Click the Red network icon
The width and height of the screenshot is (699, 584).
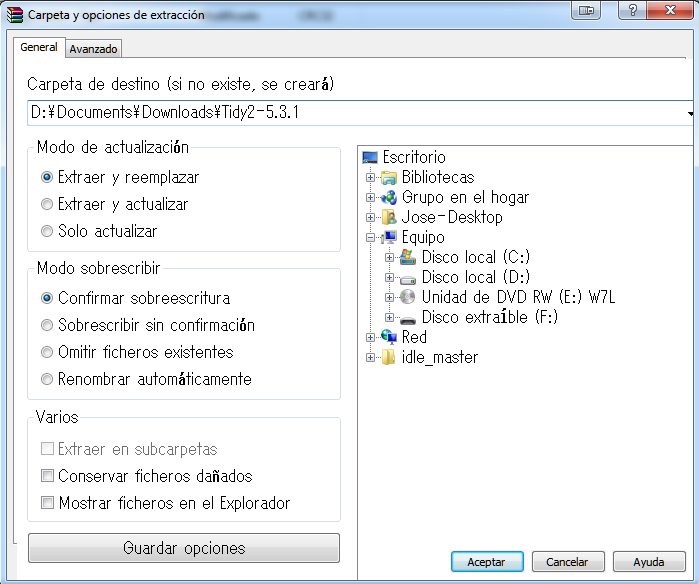click(389, 337)
